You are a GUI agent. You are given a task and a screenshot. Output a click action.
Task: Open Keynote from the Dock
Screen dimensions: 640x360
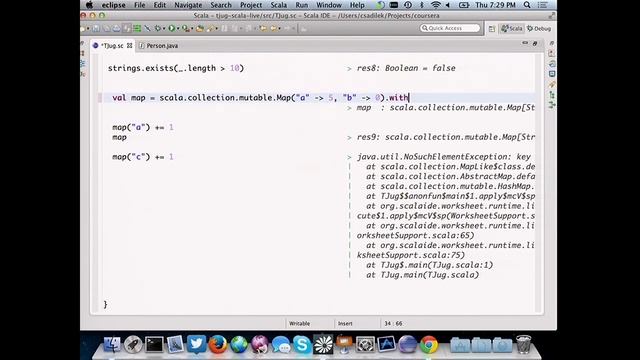[344, 344]
